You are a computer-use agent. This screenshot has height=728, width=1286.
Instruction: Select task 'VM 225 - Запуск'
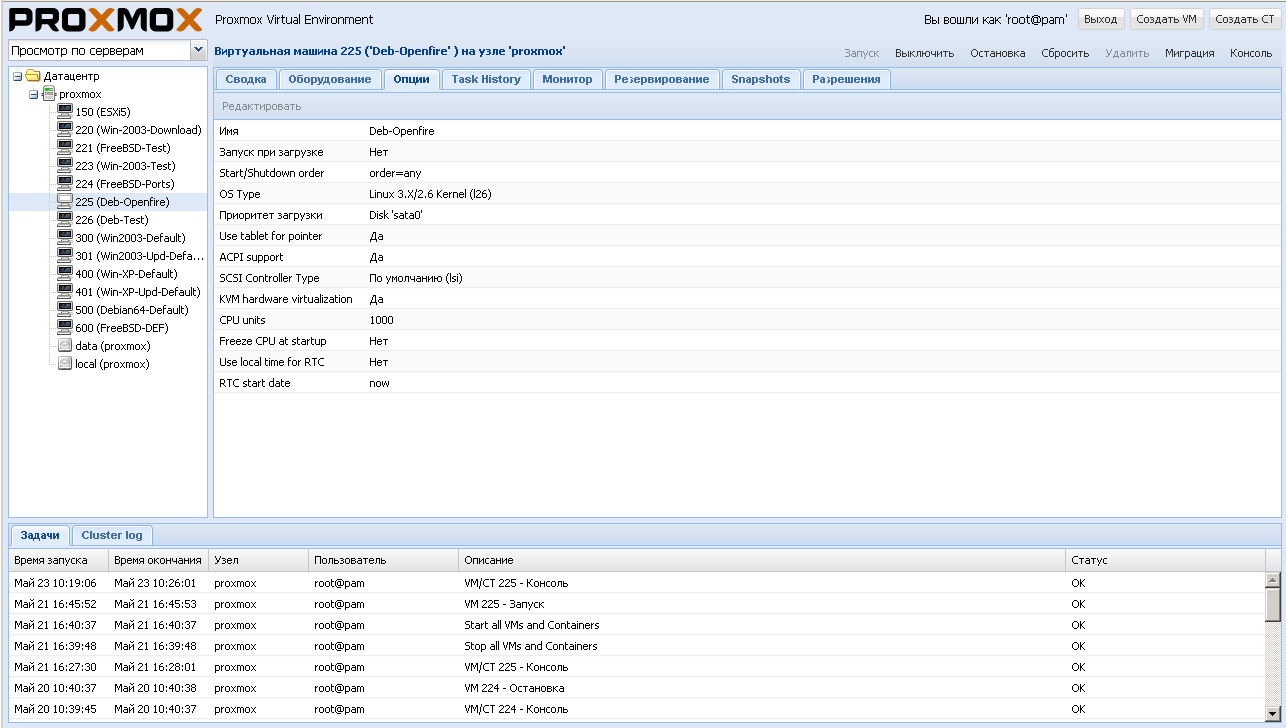click(637, 604)
